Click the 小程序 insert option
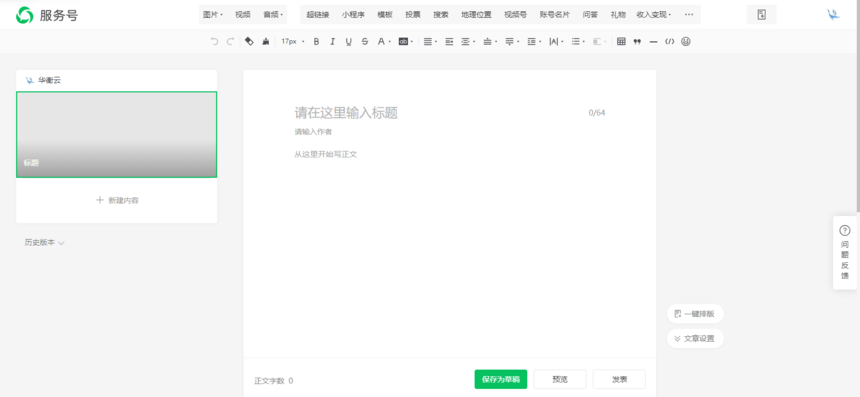Screen dimensions: 860x397 click(353, 15)
